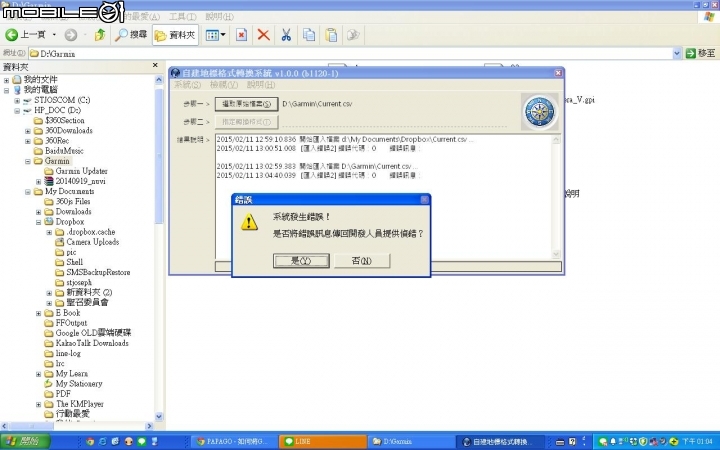This screenshot has height=450, width=720.
Task: Click the Back arrow icon in Explorer
Action: [11, 35]
